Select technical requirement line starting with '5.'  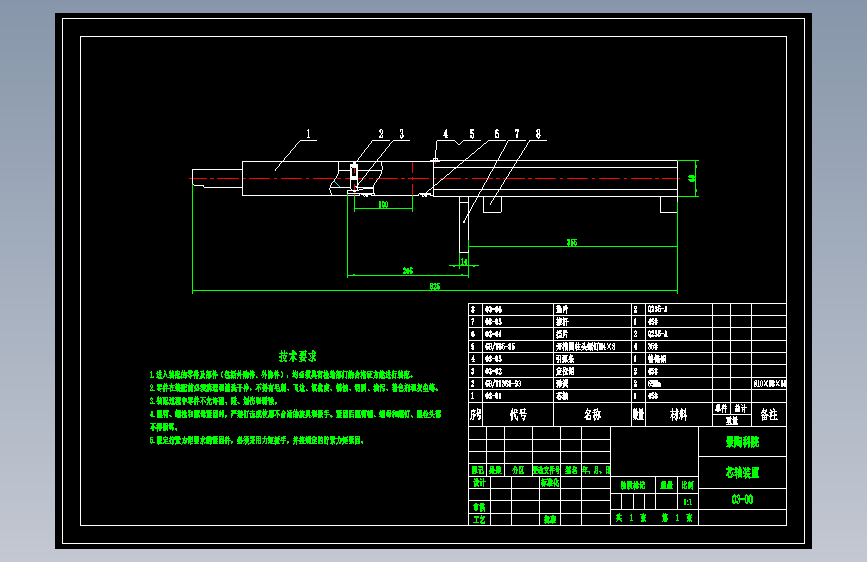pos(257,441)
